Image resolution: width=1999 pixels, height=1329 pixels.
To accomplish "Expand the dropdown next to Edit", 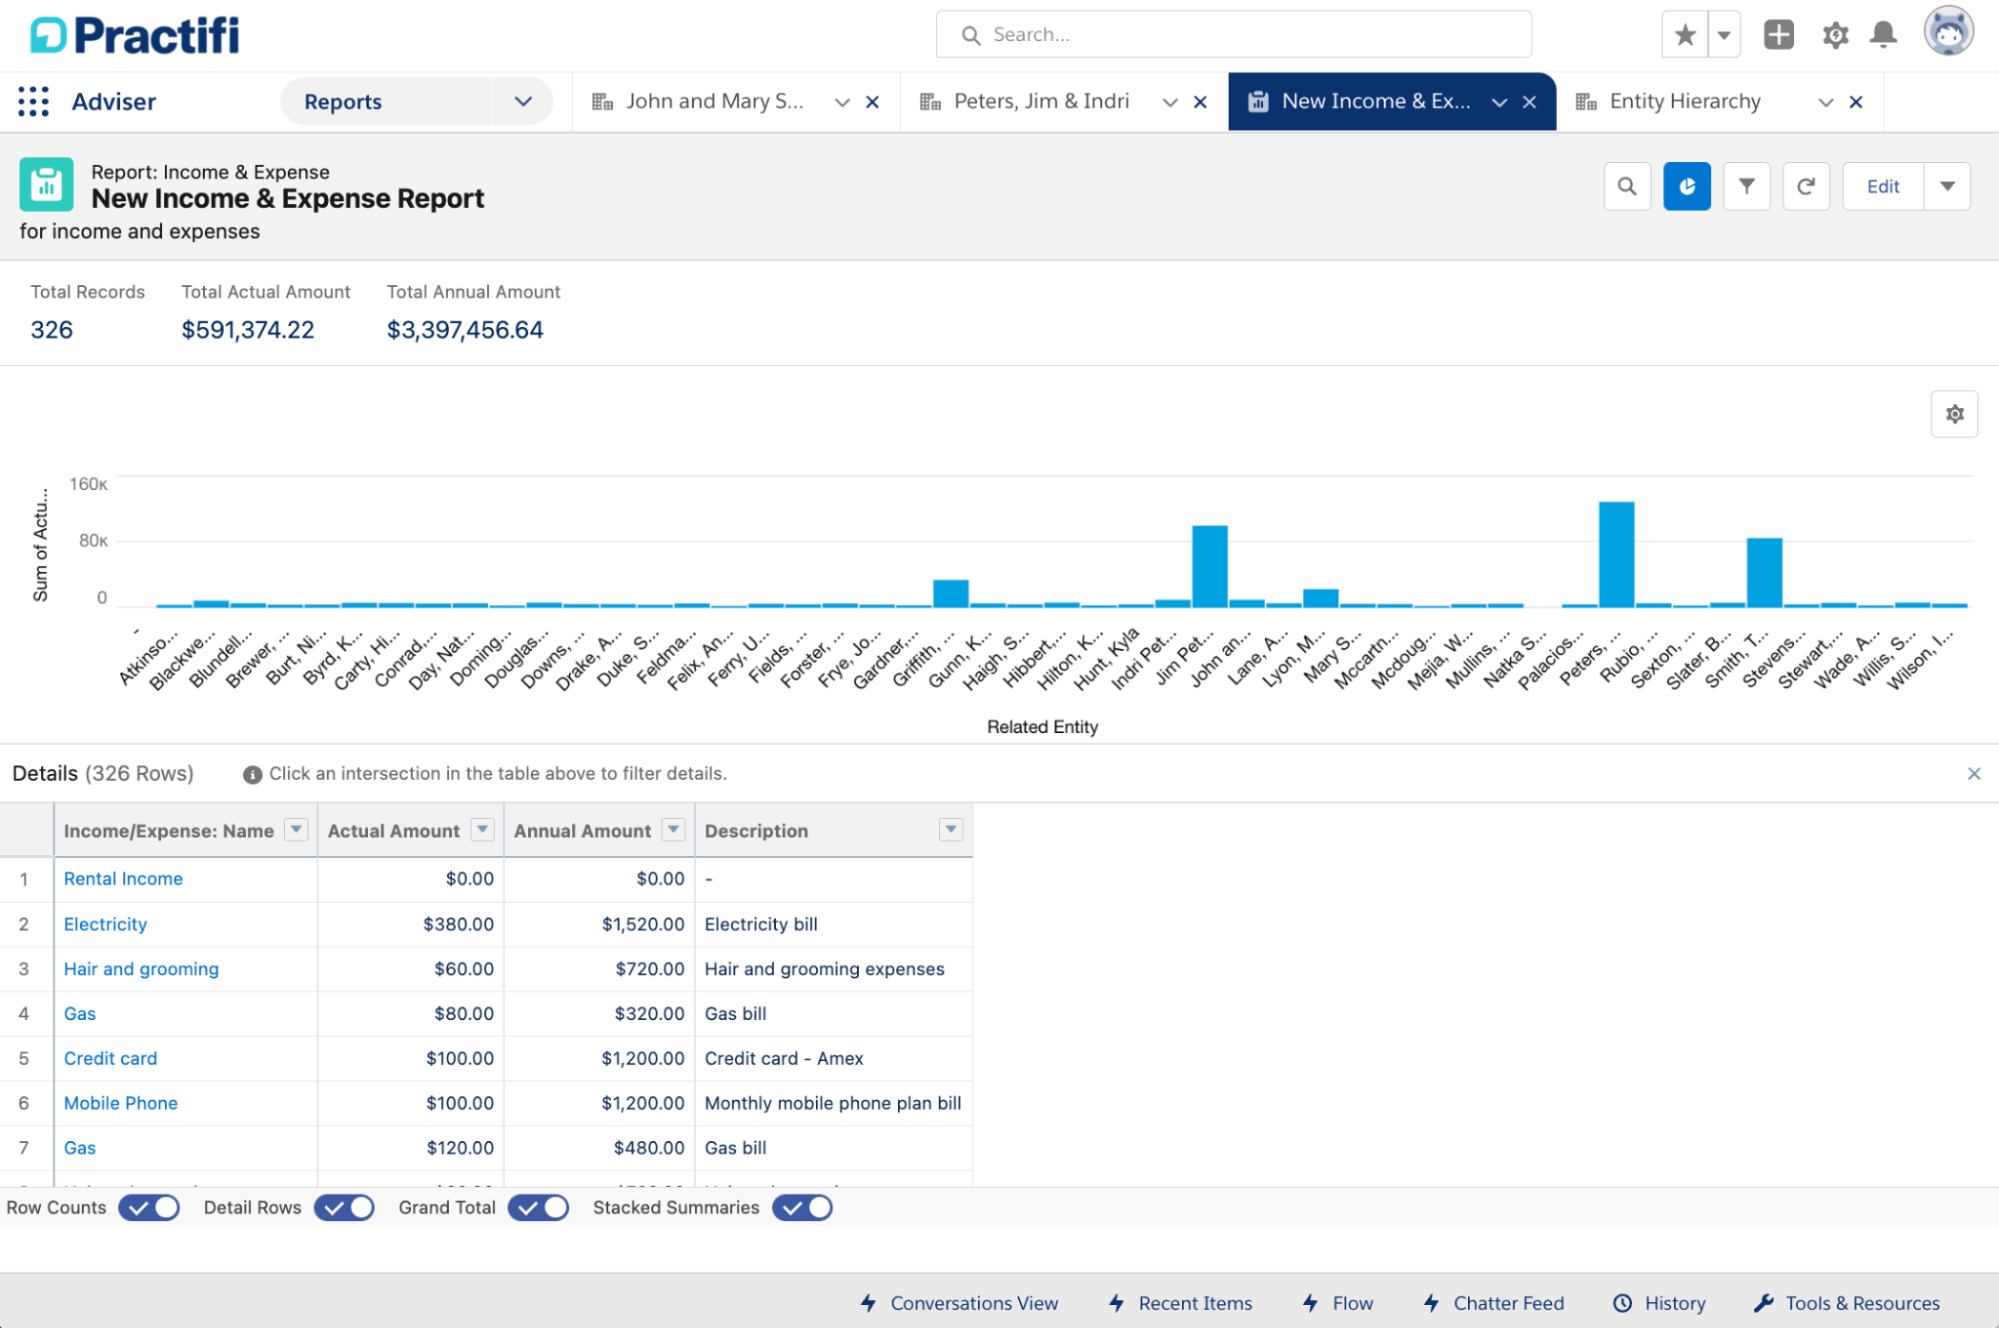I will (x=1947, y=186).
